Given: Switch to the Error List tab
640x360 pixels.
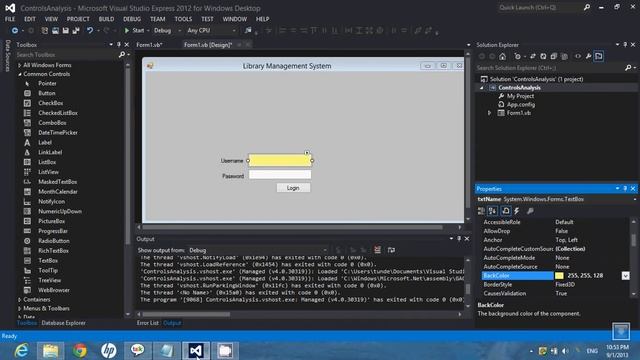Looking at the screenshot, I should click(x=147, y=323).
